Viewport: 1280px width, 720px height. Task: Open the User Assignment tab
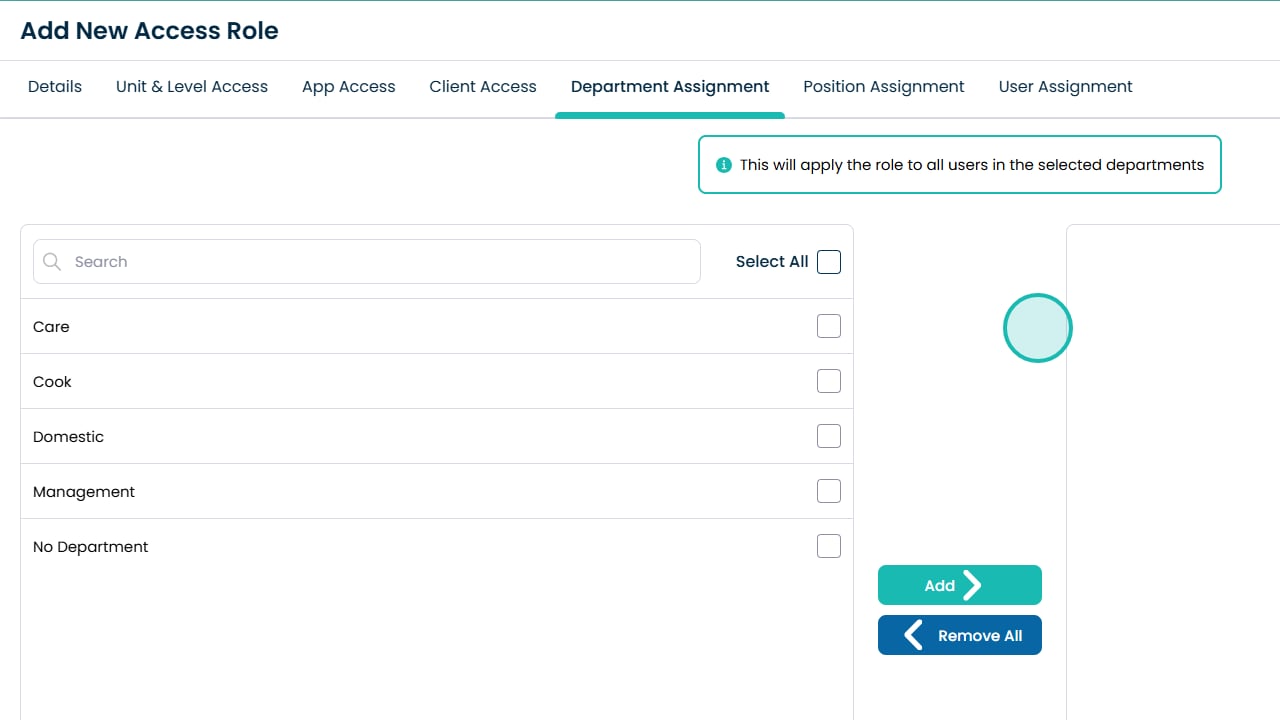[x=1065, y=87]
